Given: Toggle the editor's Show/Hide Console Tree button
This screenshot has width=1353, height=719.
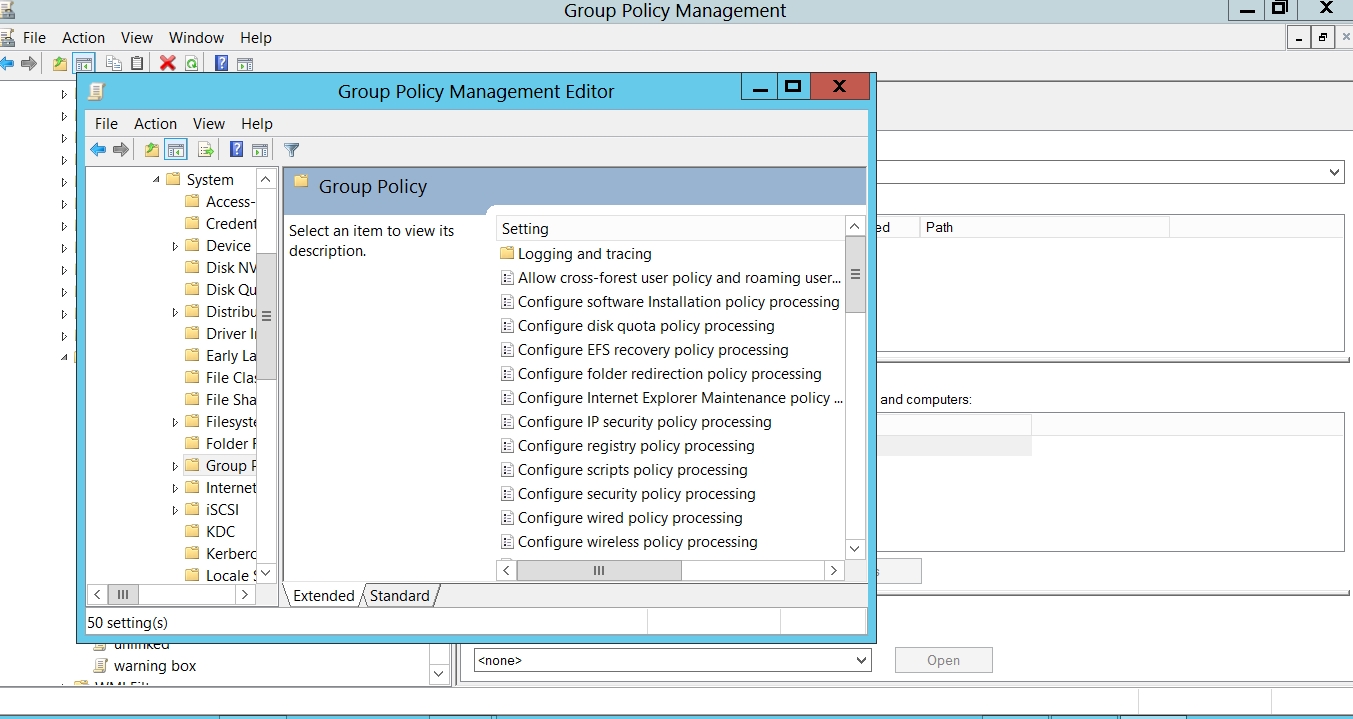Looking at the screenshot, I should tap(176, 150).
